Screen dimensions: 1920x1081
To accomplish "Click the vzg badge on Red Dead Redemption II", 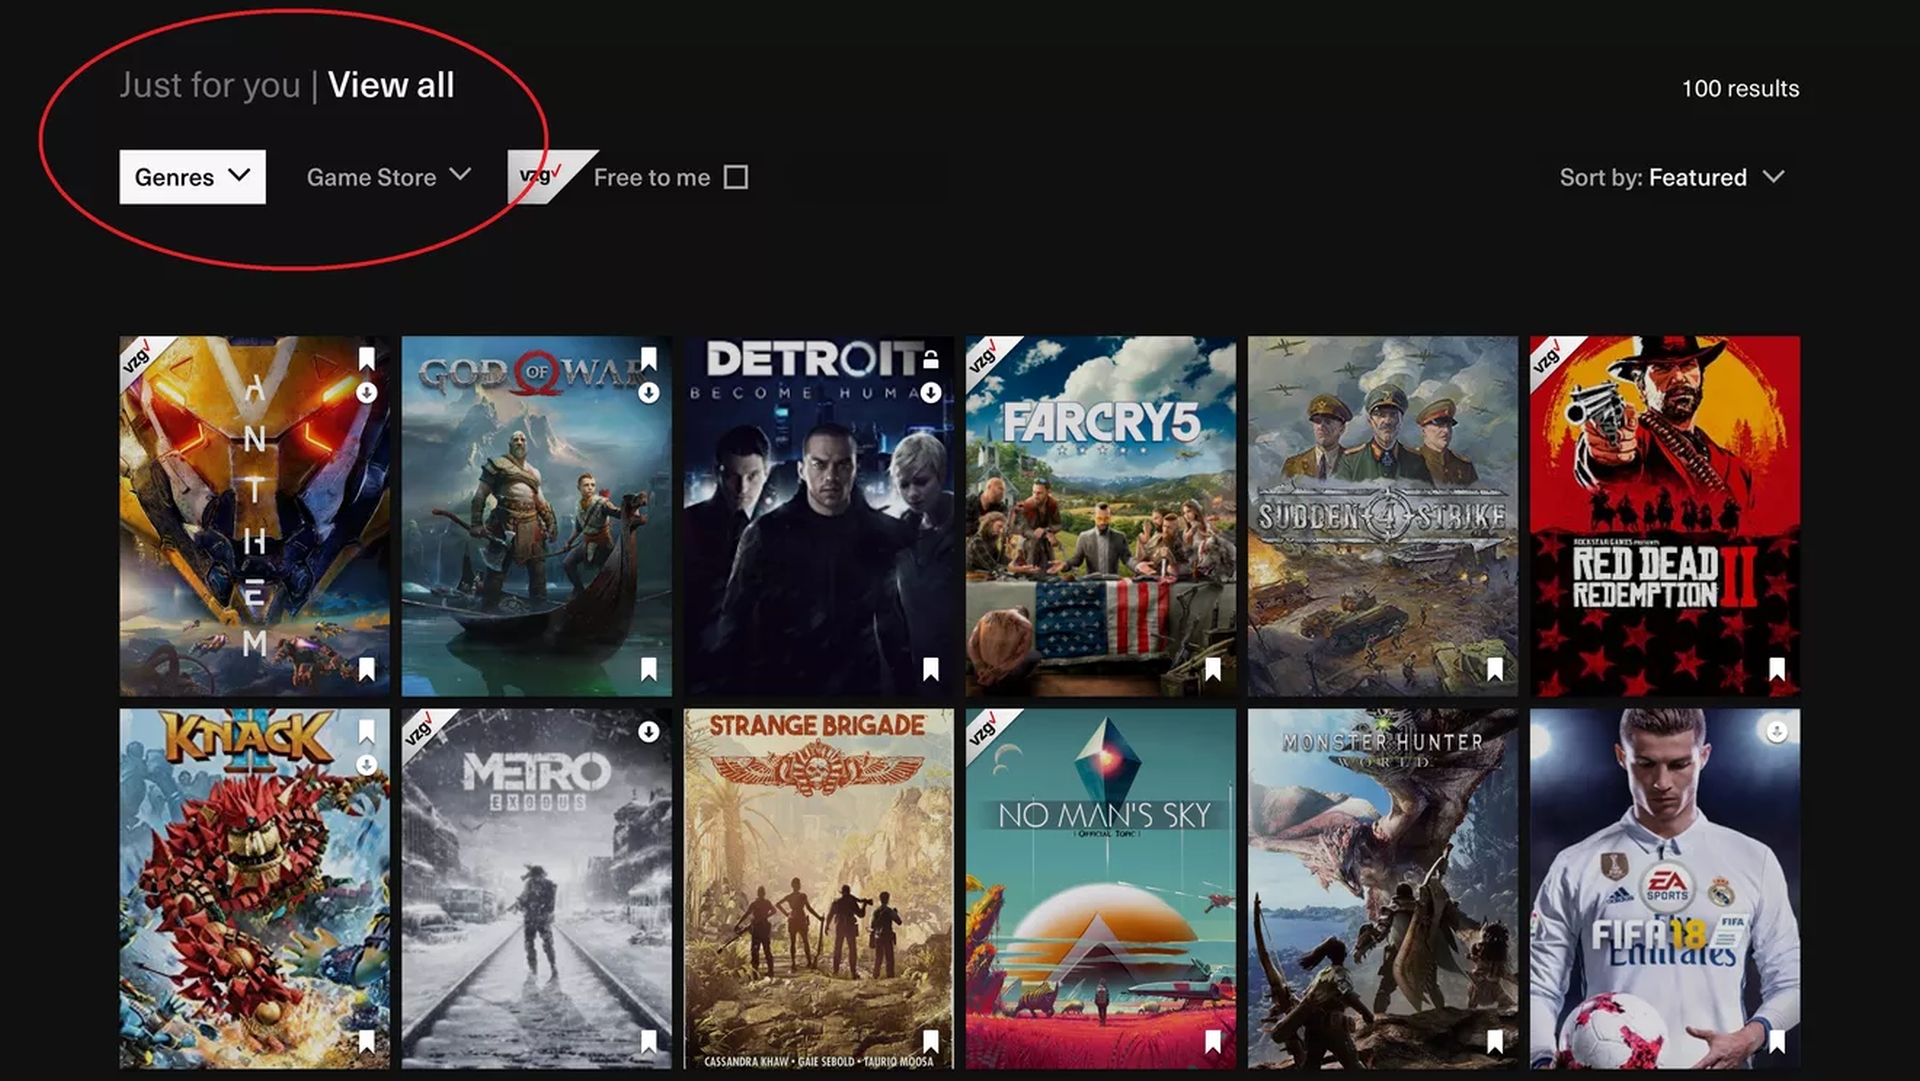I will click(1549, 356).
